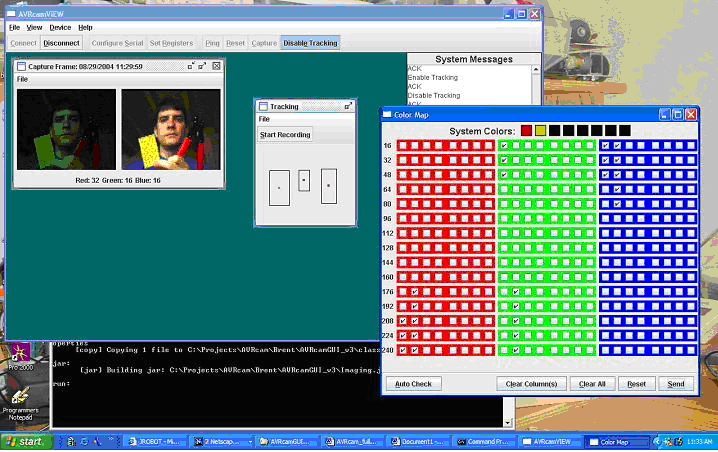Switch to AVRcamGUI folder taskbar item
Image resolution: width=718 pixels, height=452 pixels.
click(x=288, y=442)
